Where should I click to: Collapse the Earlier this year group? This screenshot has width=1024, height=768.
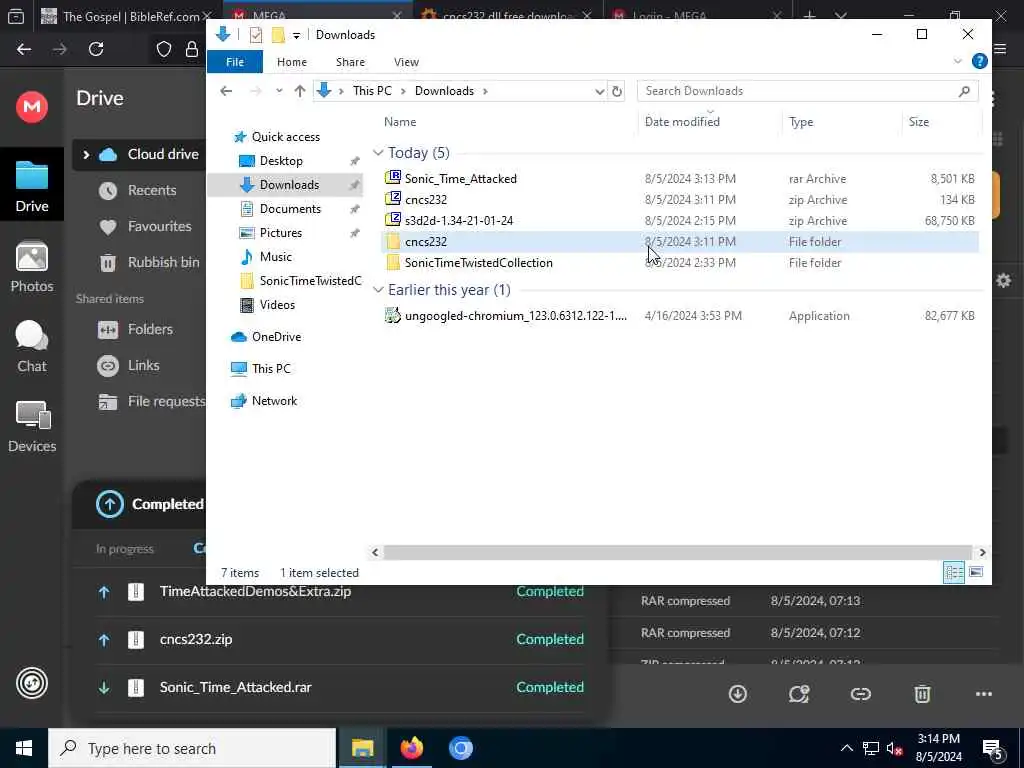point(378,290)
